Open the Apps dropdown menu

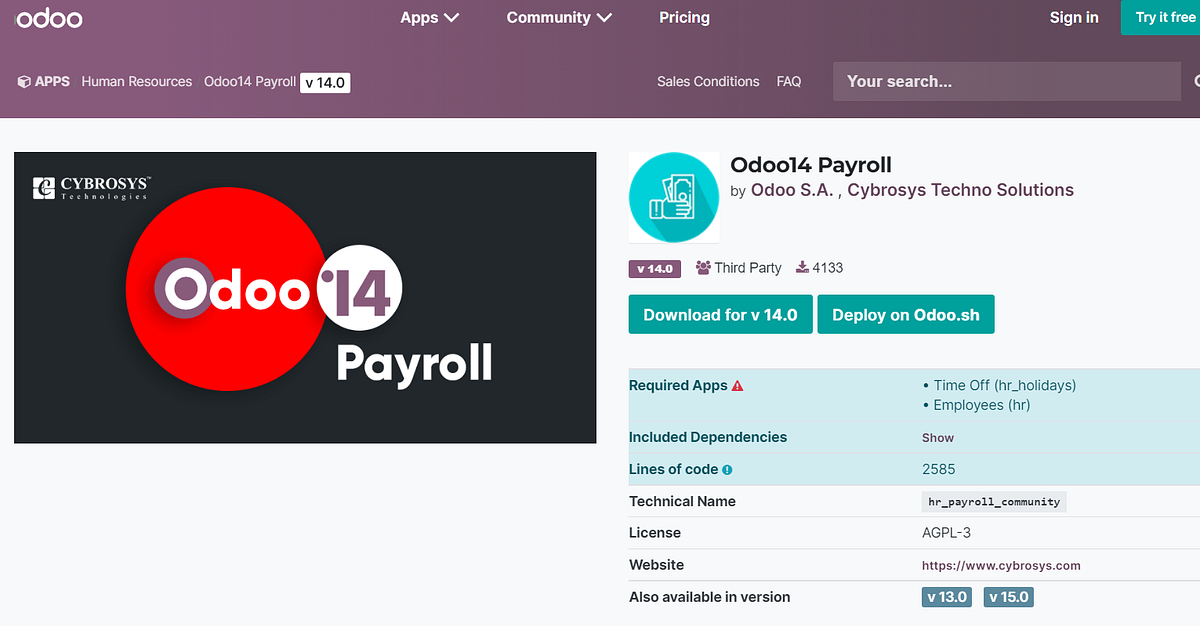tap(429, 17)
